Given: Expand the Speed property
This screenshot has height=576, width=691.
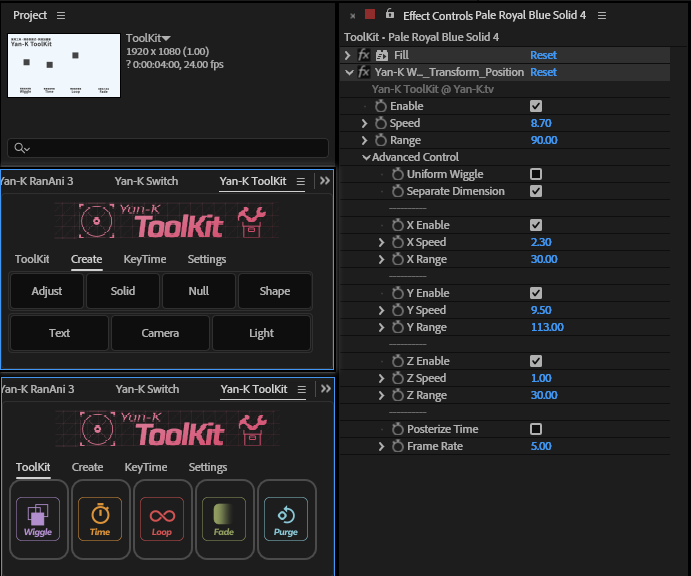Looking at the screenshot, I should [x=364, y=123].
